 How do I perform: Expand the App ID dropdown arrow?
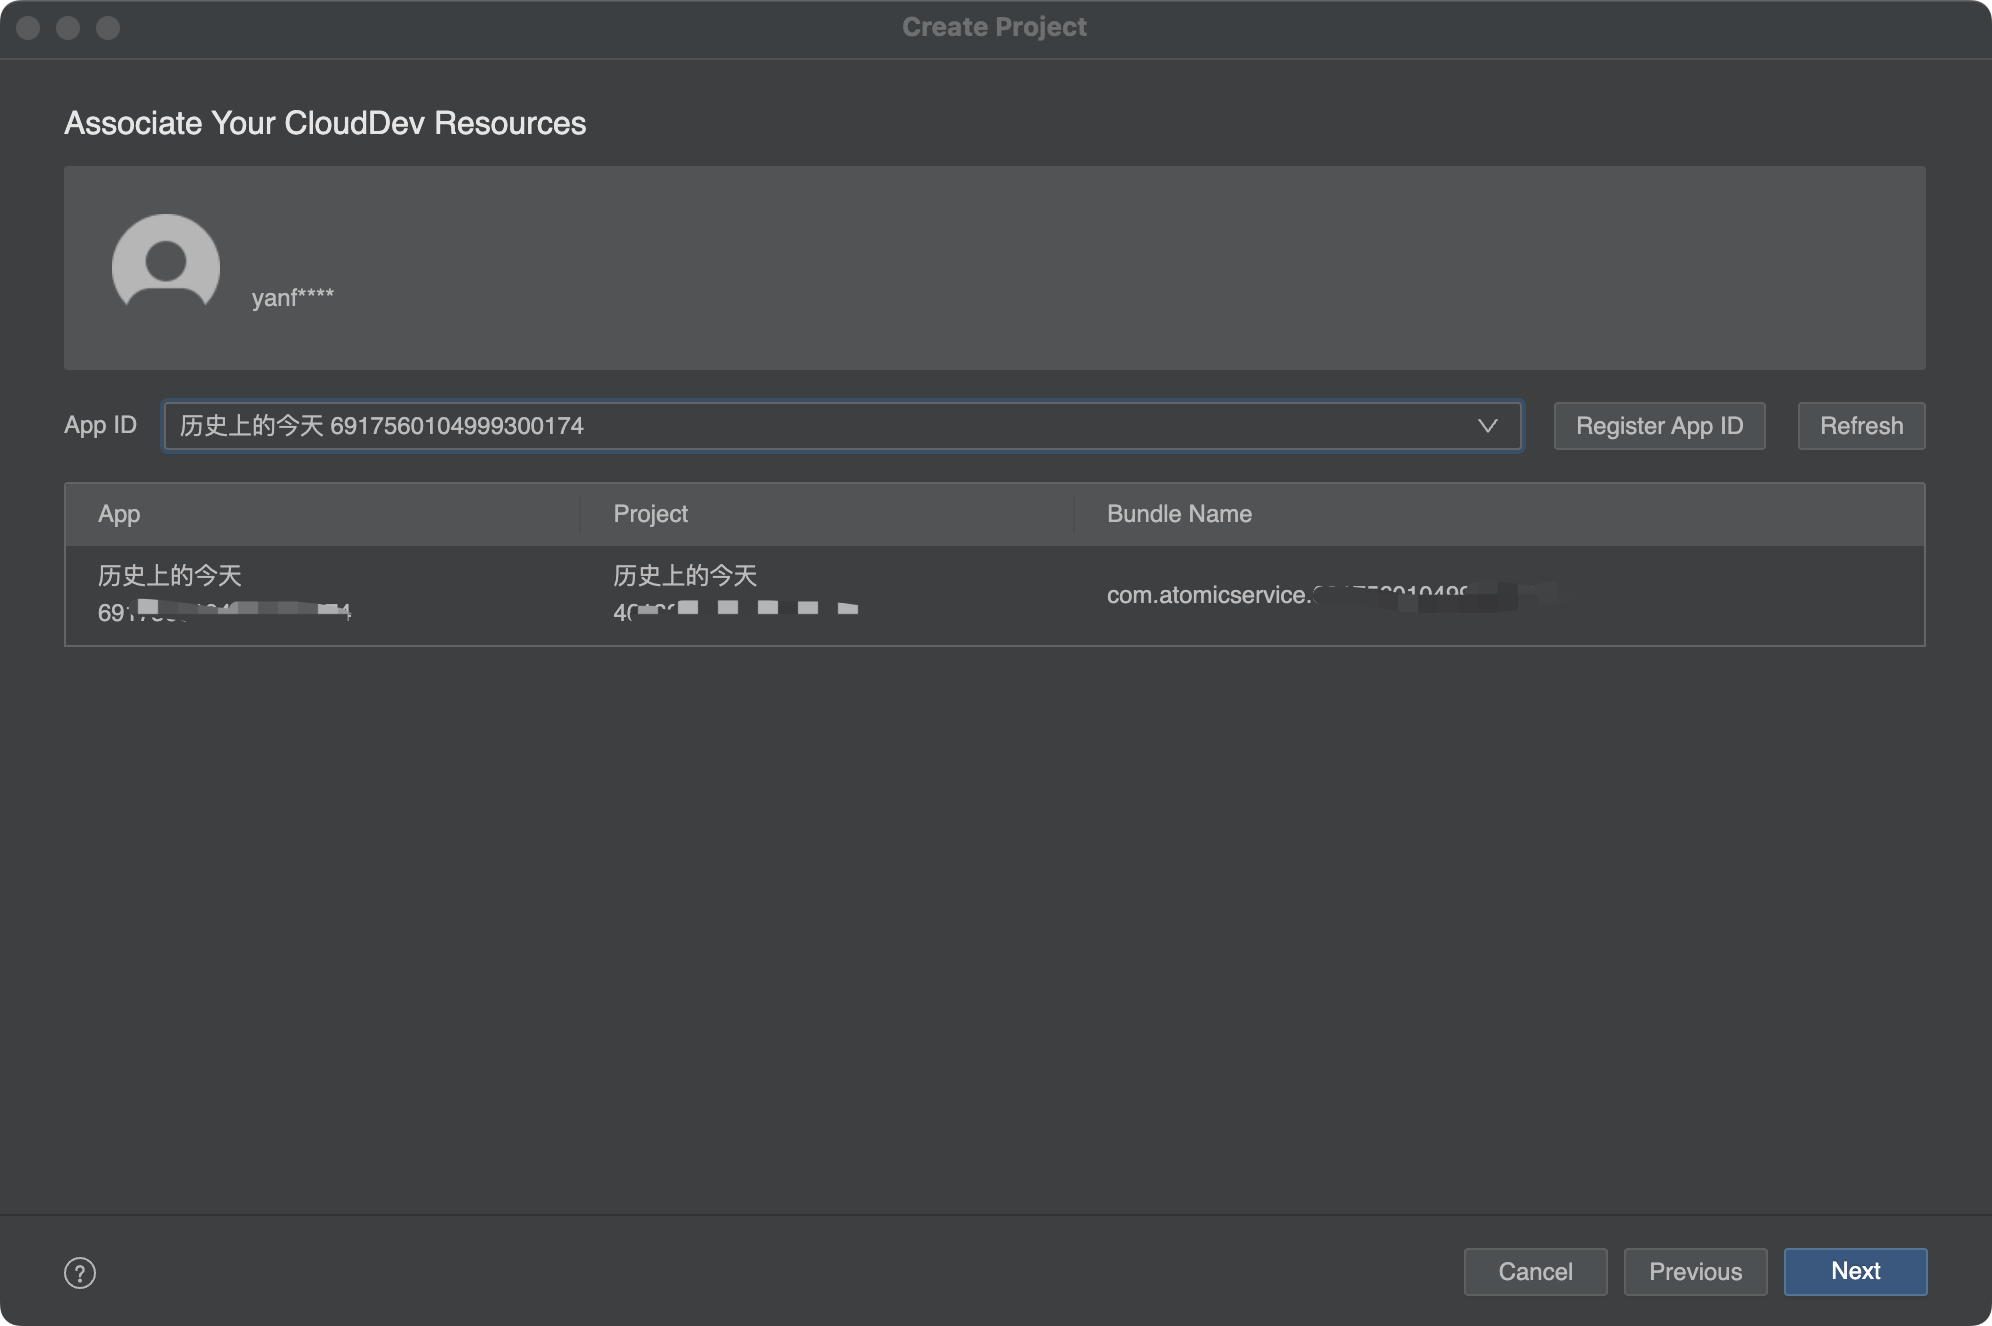coord(1487,426)
